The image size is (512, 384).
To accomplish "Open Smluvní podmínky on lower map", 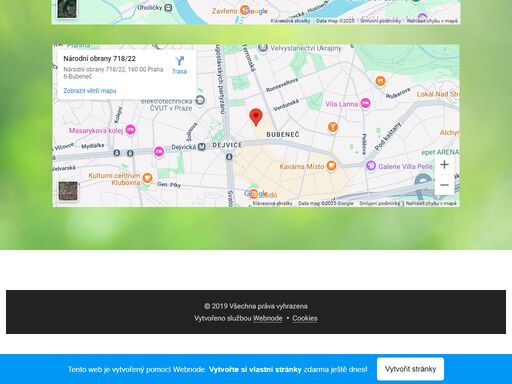I will [380, 203].
